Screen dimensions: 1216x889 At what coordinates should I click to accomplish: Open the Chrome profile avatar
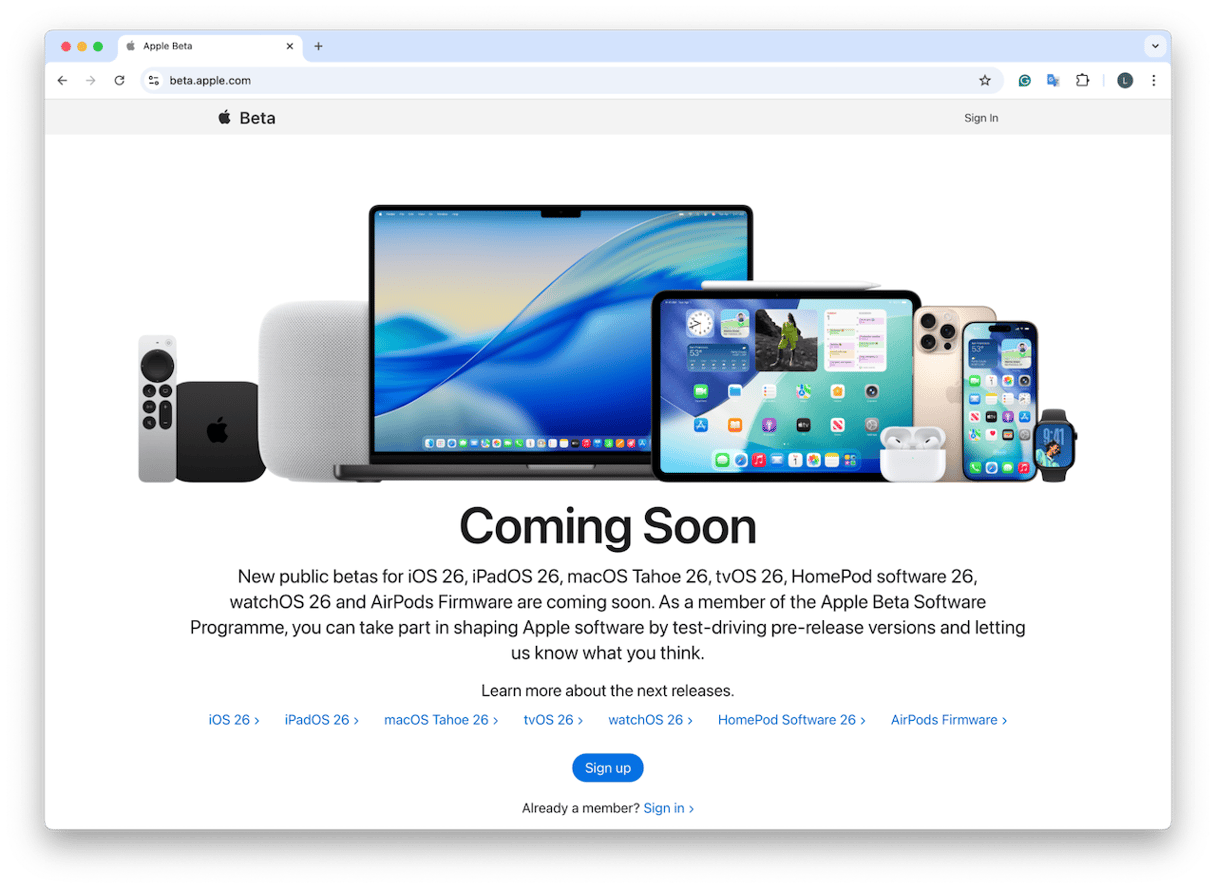pos(1125,81)
